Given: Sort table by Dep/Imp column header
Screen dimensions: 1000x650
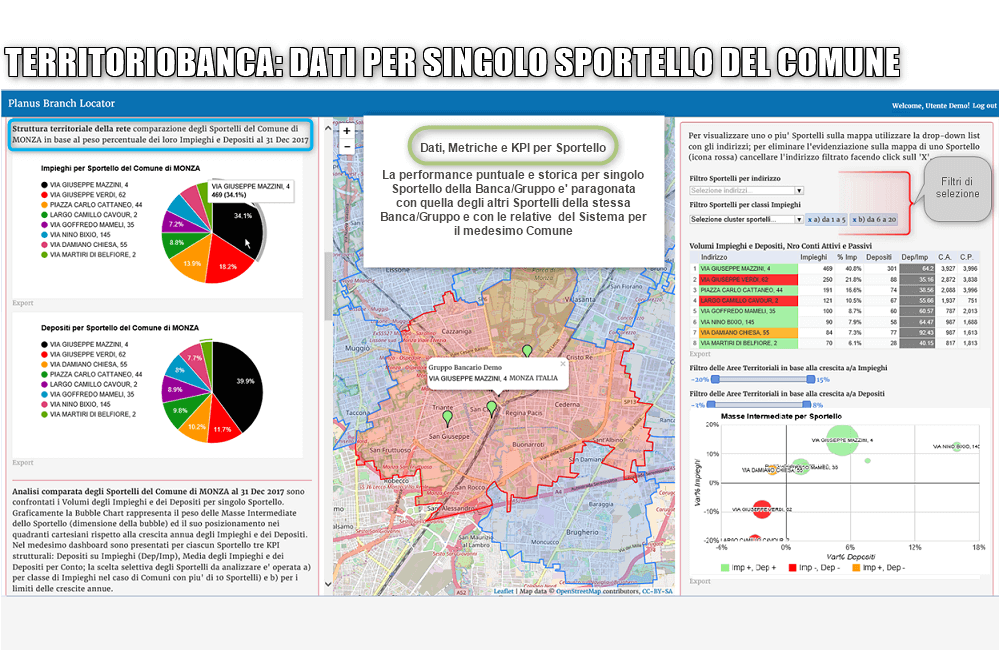Looking at the screenshot, I should (x=915, y=257).
